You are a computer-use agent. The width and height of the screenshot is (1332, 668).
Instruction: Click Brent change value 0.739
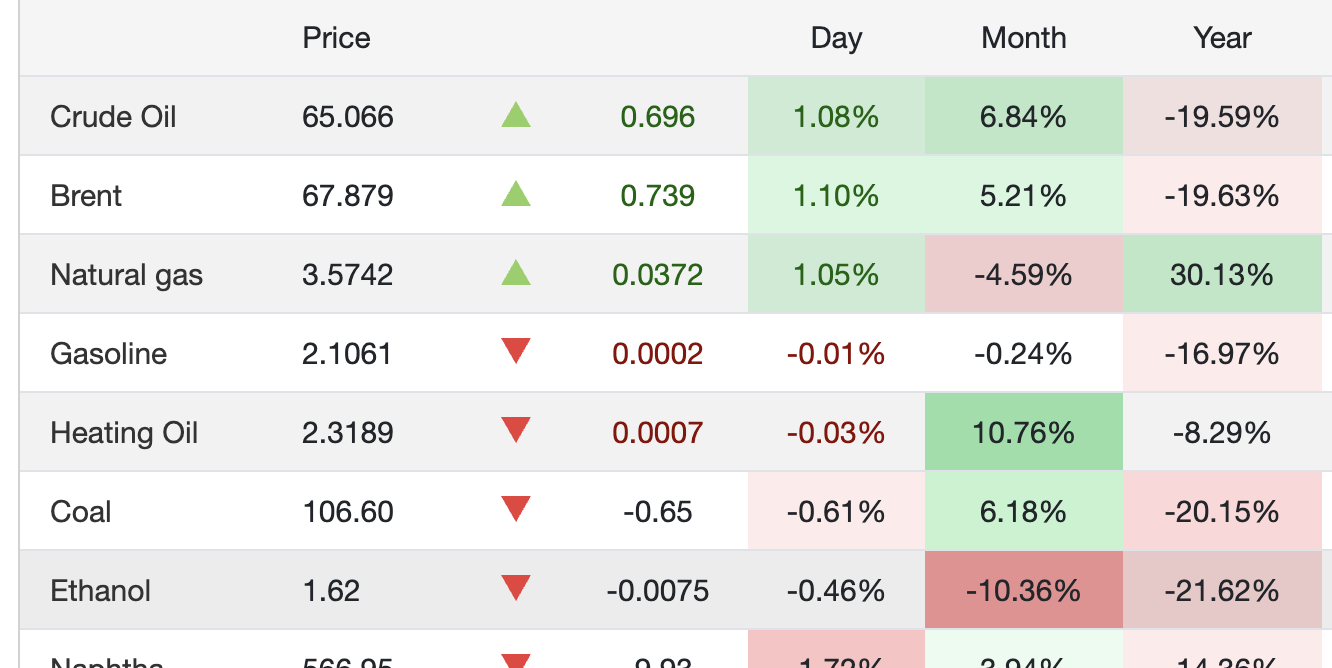point(658,196)
